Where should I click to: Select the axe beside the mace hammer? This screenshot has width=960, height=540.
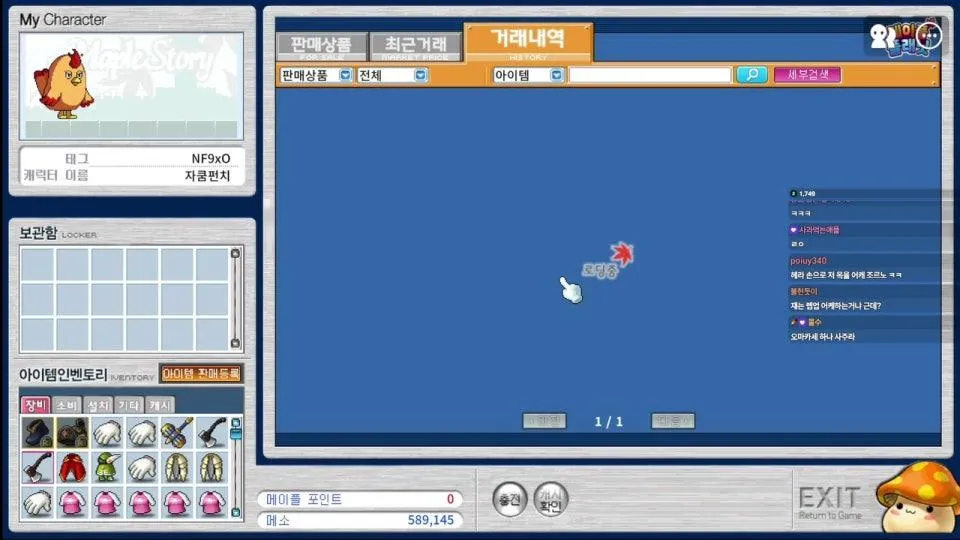click(x=212, y=432)
